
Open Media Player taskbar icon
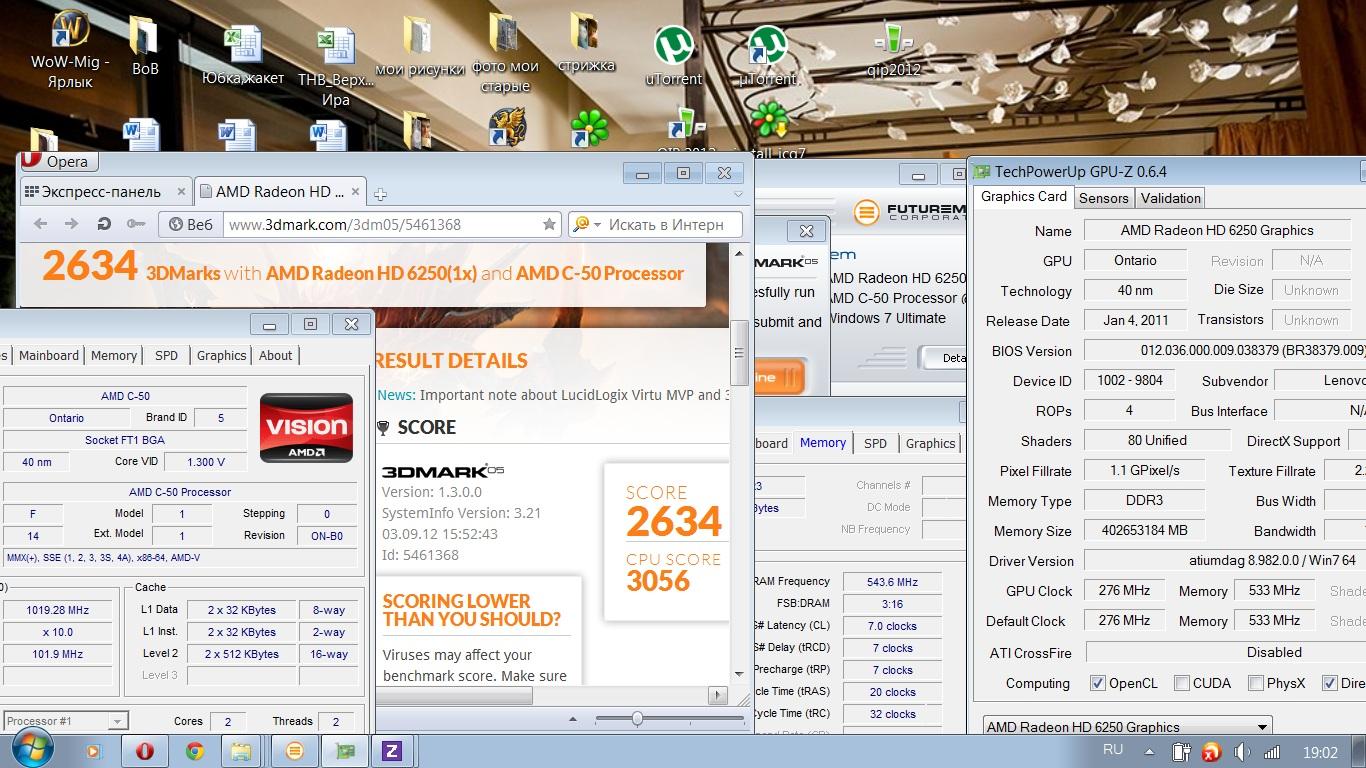click(94, 751)
